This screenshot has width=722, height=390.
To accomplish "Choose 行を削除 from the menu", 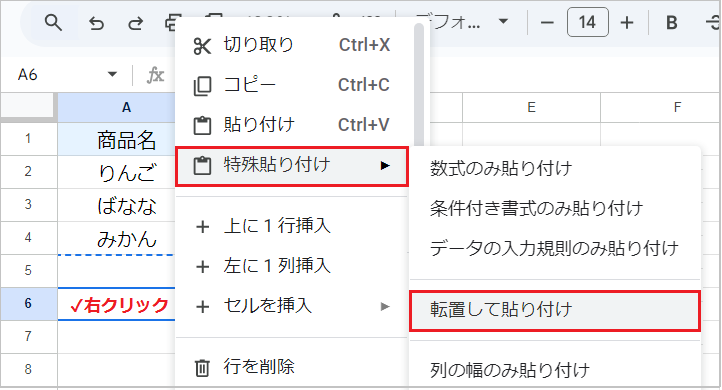I will pyautogui.click(x=291, y=367).
